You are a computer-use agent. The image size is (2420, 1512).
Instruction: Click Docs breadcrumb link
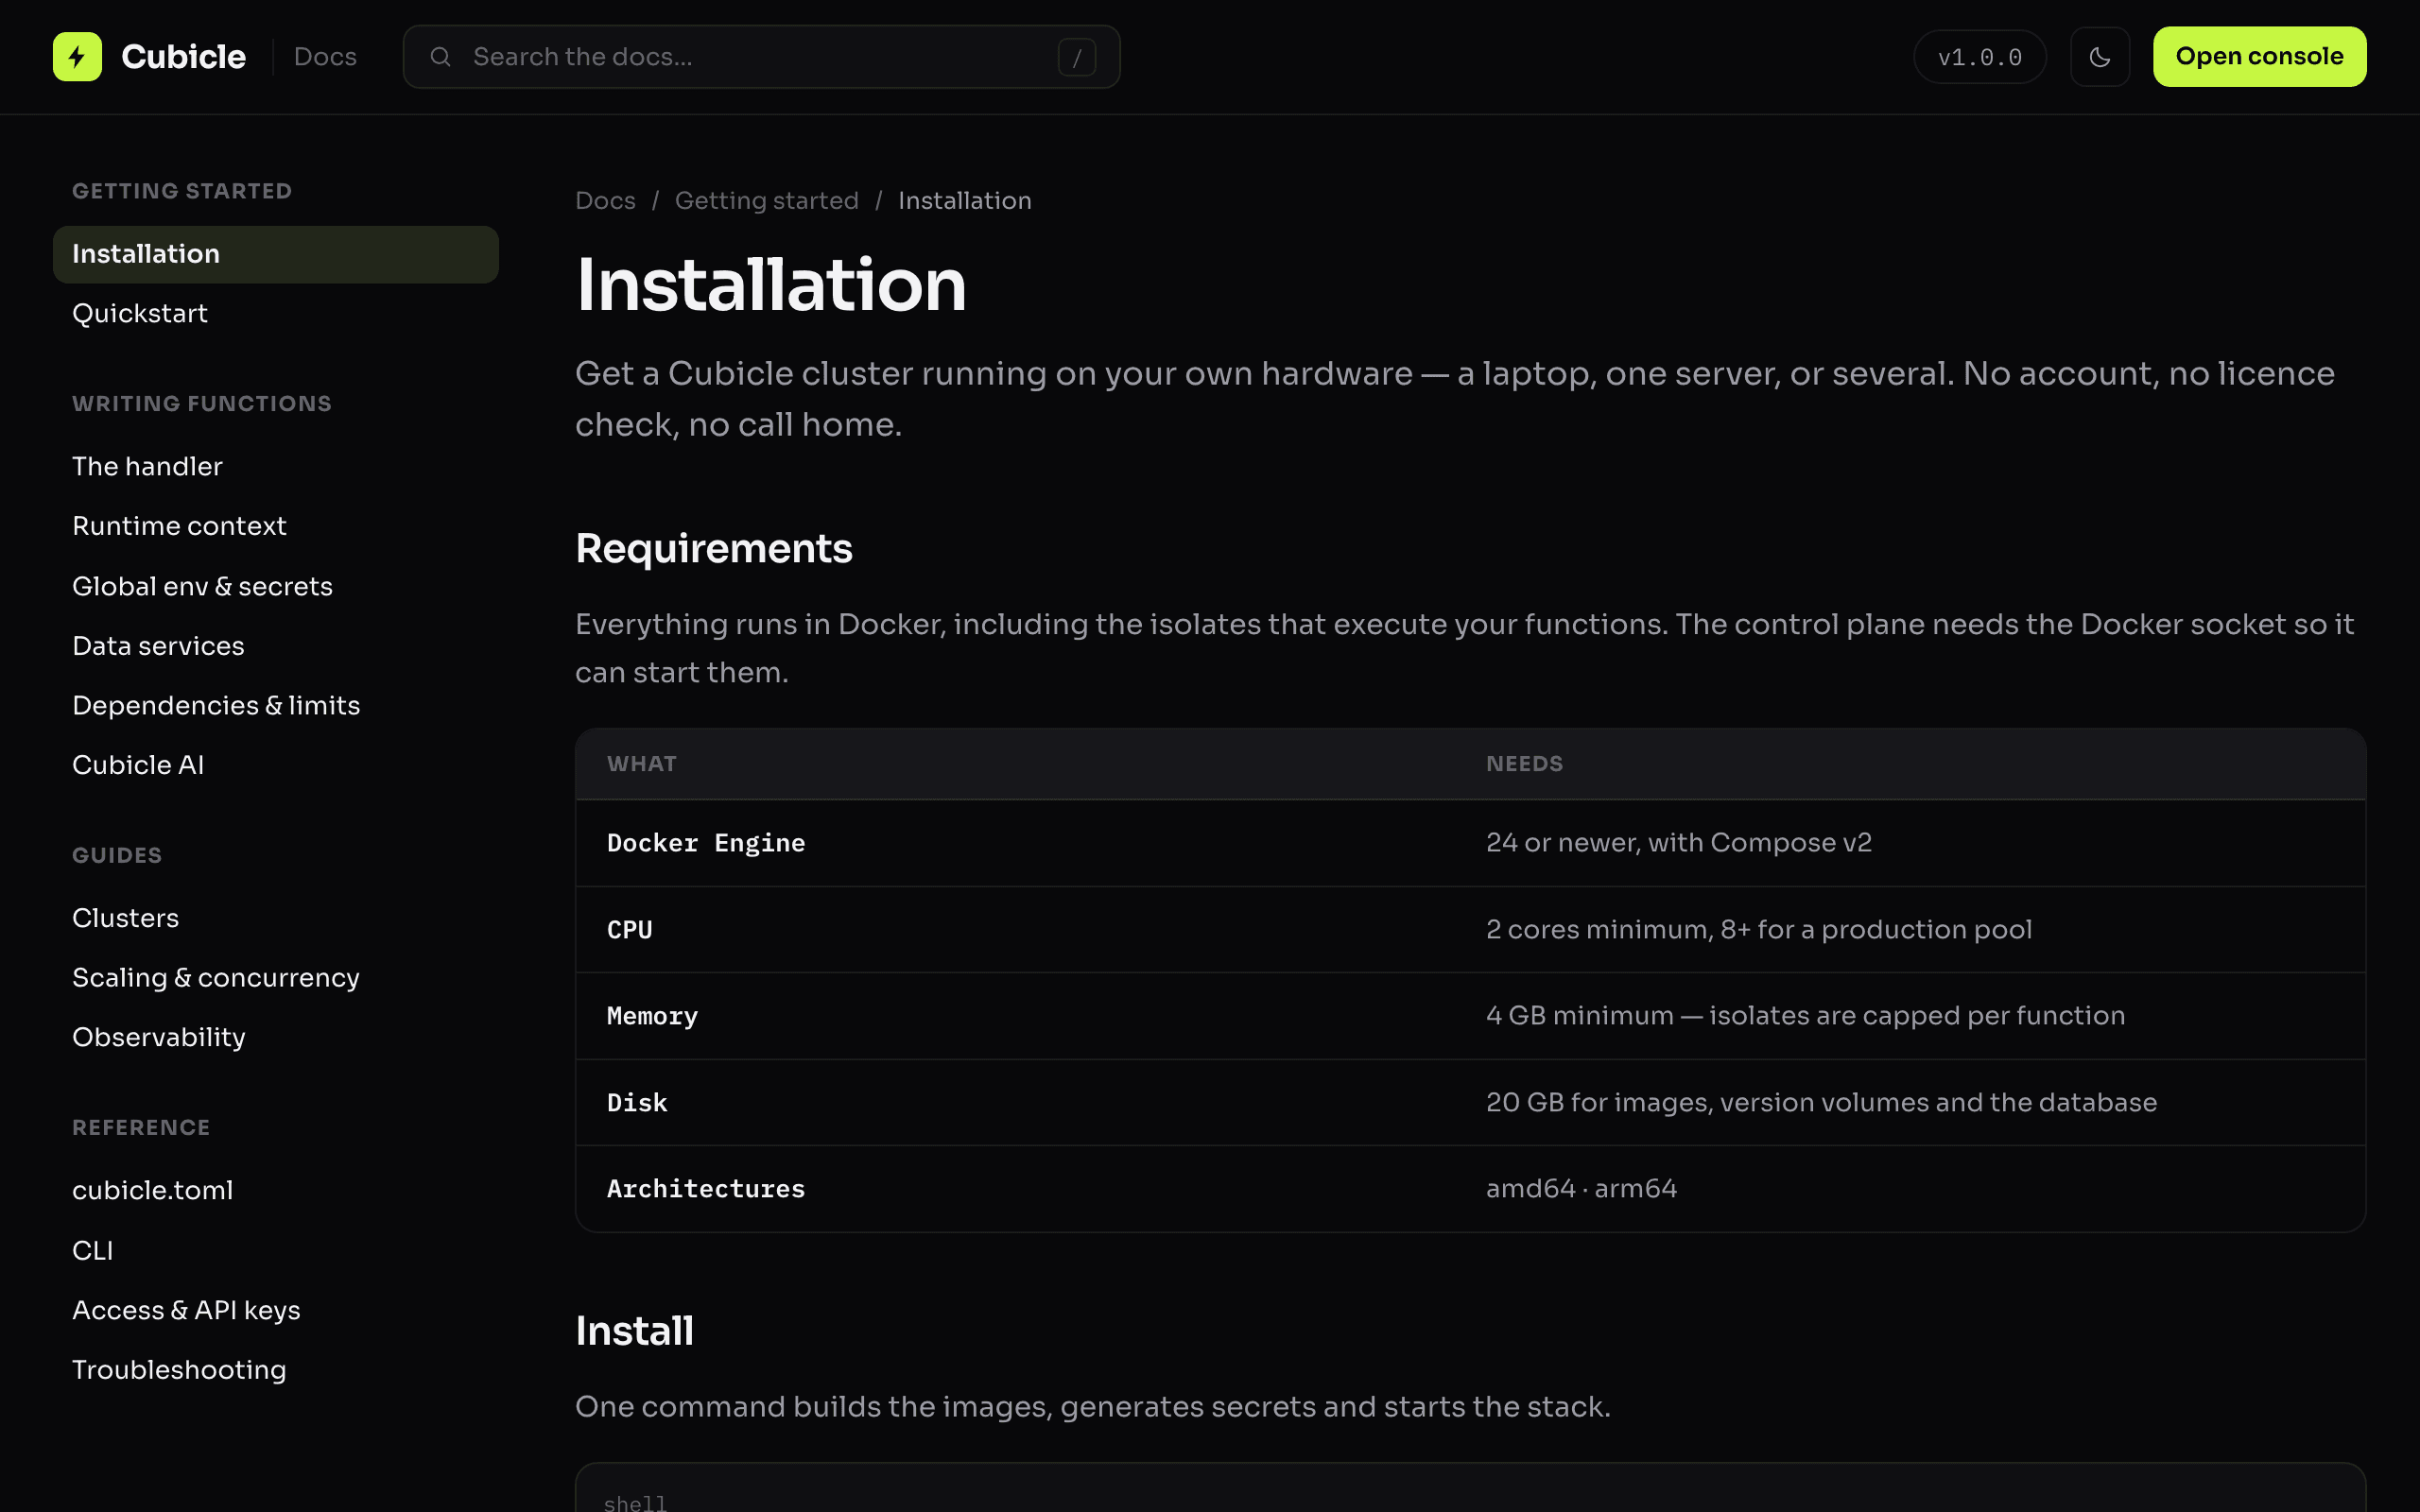605,201
